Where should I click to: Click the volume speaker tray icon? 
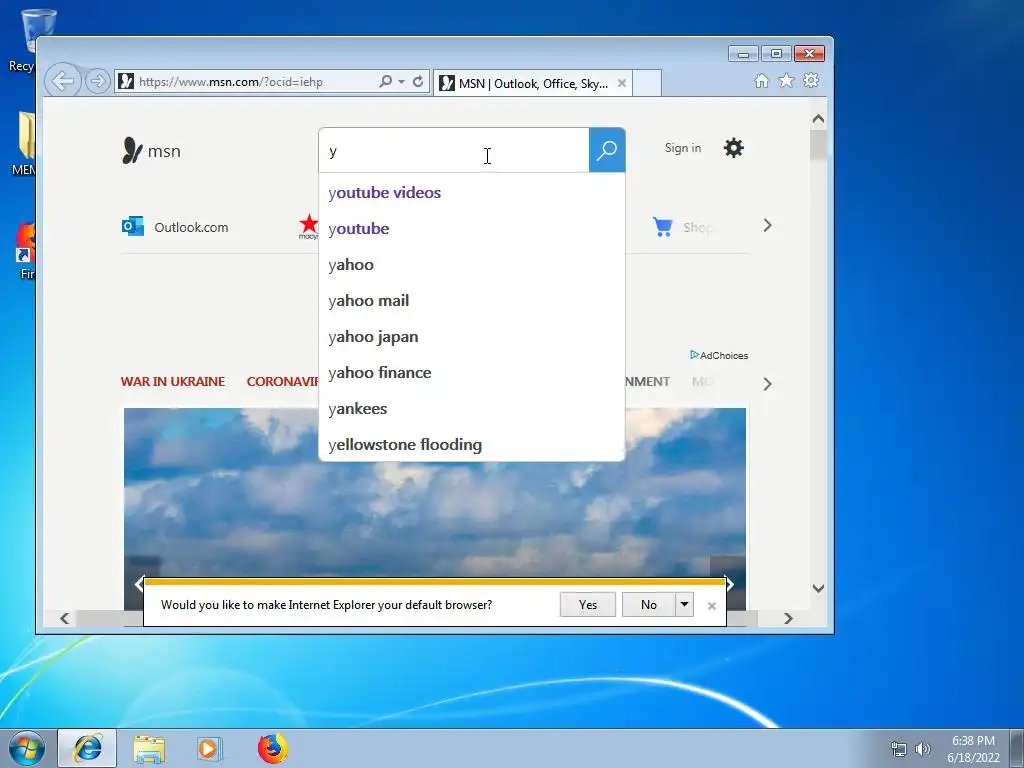pyautogui.click(x=922, y=749)
